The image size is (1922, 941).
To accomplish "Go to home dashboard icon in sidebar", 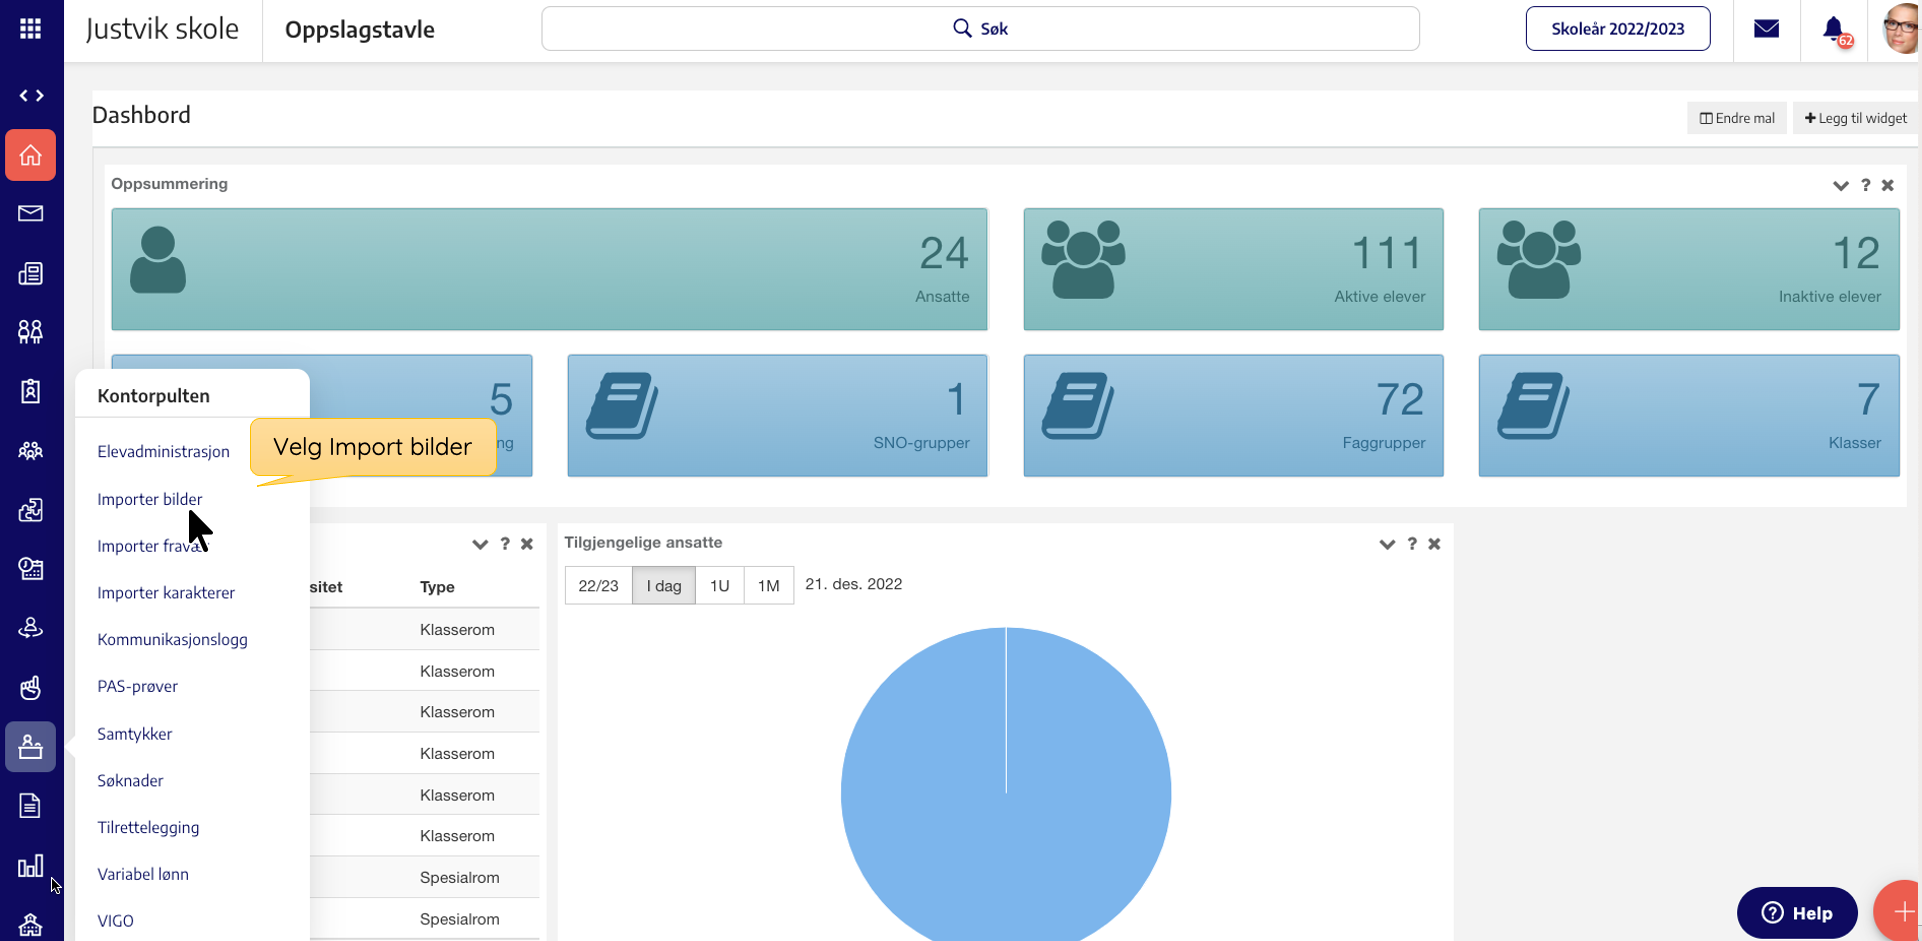I will (31, 155).
